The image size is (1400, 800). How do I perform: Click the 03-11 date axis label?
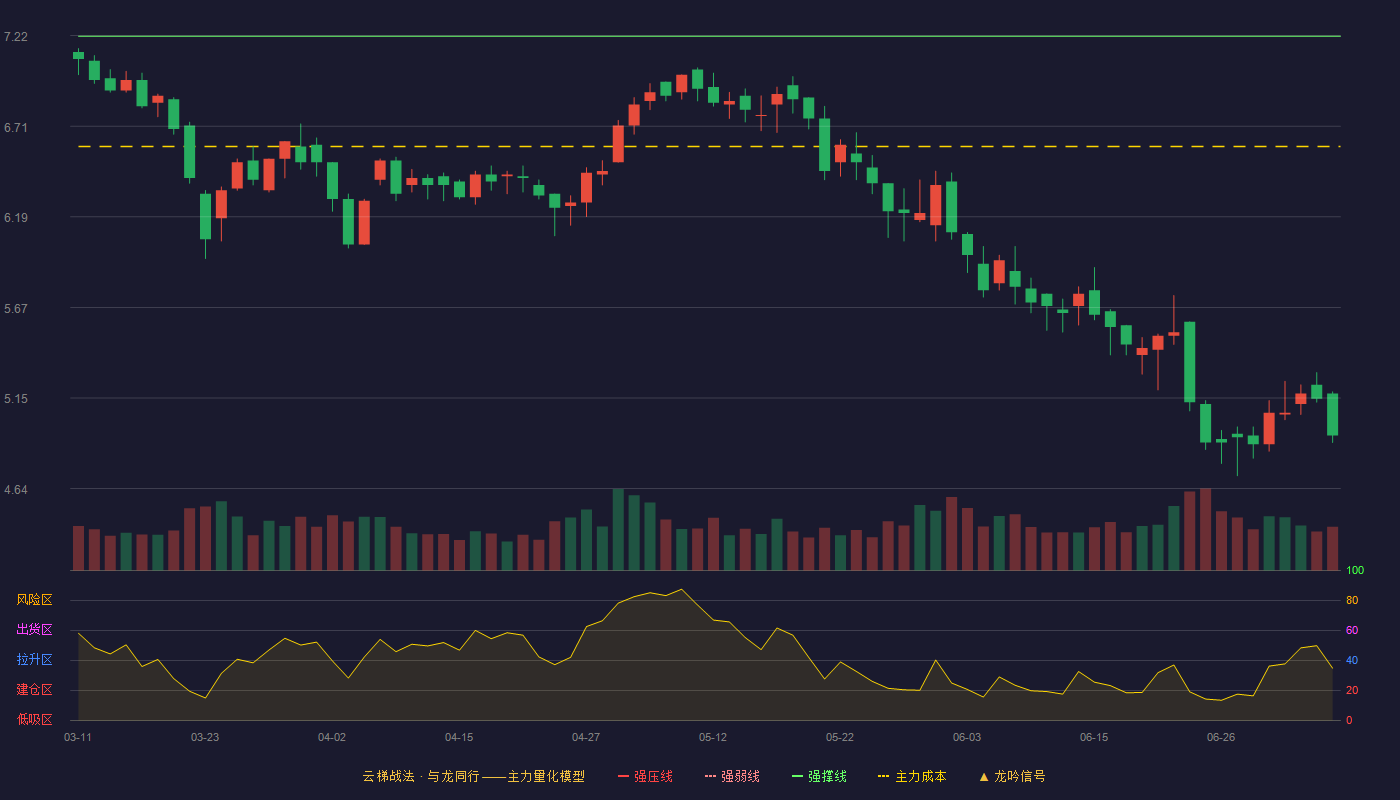tap(78, 737)
